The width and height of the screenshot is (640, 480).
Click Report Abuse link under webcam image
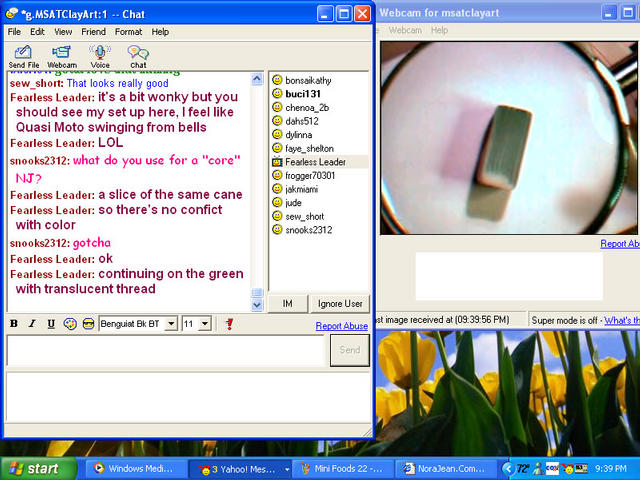[620, 244]
